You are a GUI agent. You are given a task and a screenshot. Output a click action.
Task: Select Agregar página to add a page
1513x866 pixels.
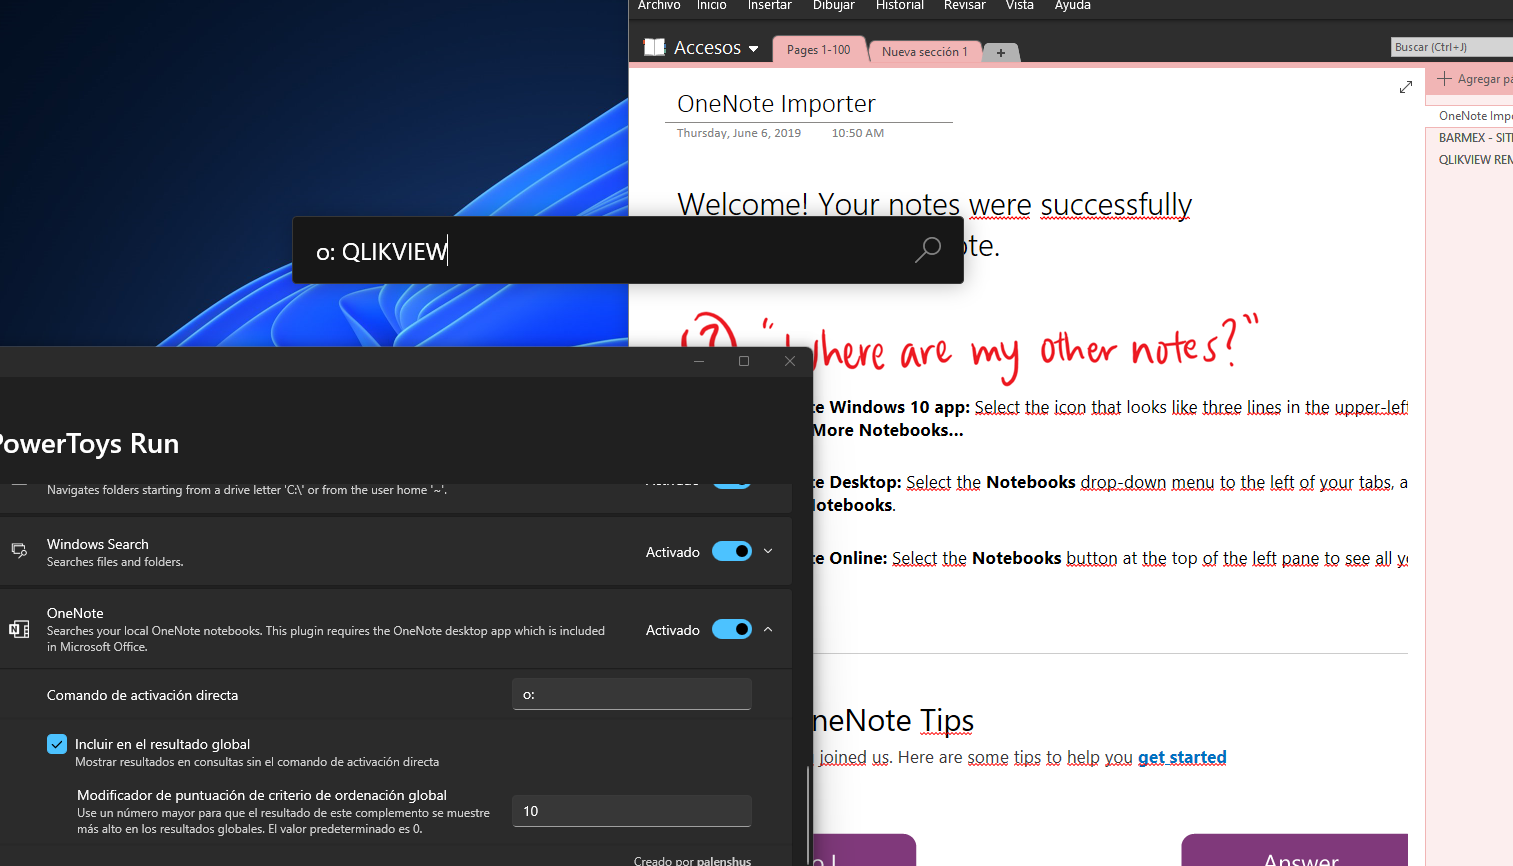[1477, 78]
